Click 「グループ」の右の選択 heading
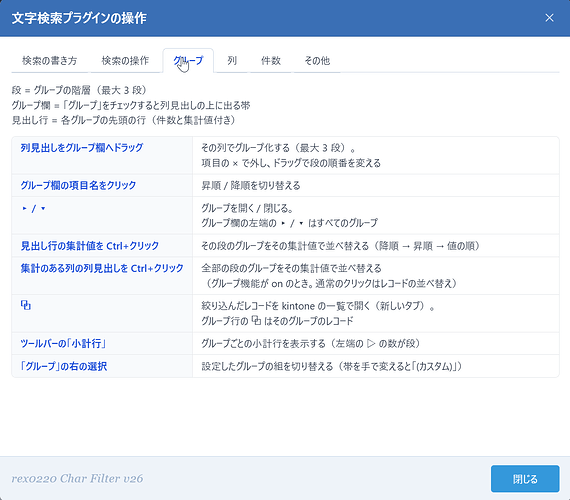Viewport: 570px width, 500px height. tap(64, 366)
